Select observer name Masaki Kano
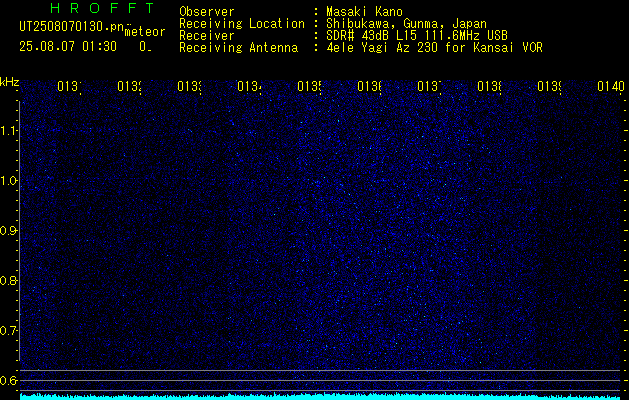 tap(364, 11)
